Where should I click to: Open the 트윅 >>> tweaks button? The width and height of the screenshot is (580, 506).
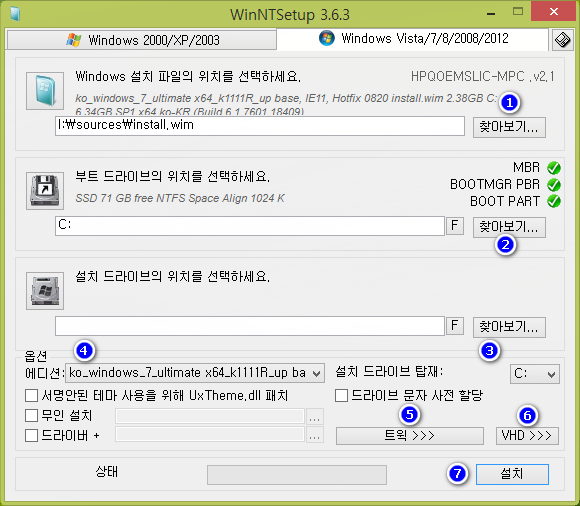click(409, 436)
